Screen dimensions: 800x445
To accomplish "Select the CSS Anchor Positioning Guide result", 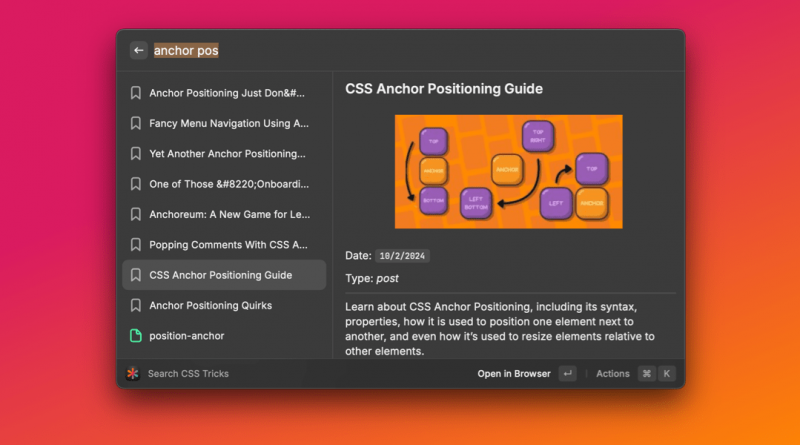I will click(x=221, y=275).
